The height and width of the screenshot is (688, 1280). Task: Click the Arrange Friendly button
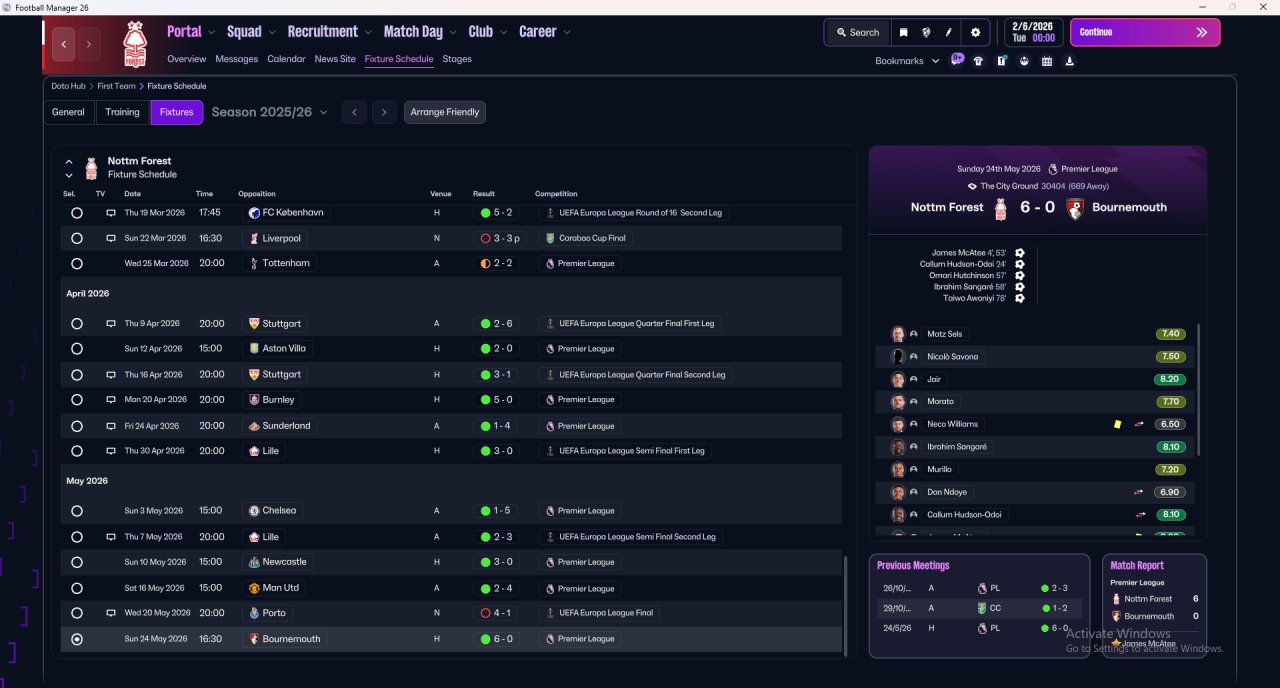click(x=445, y=112)
